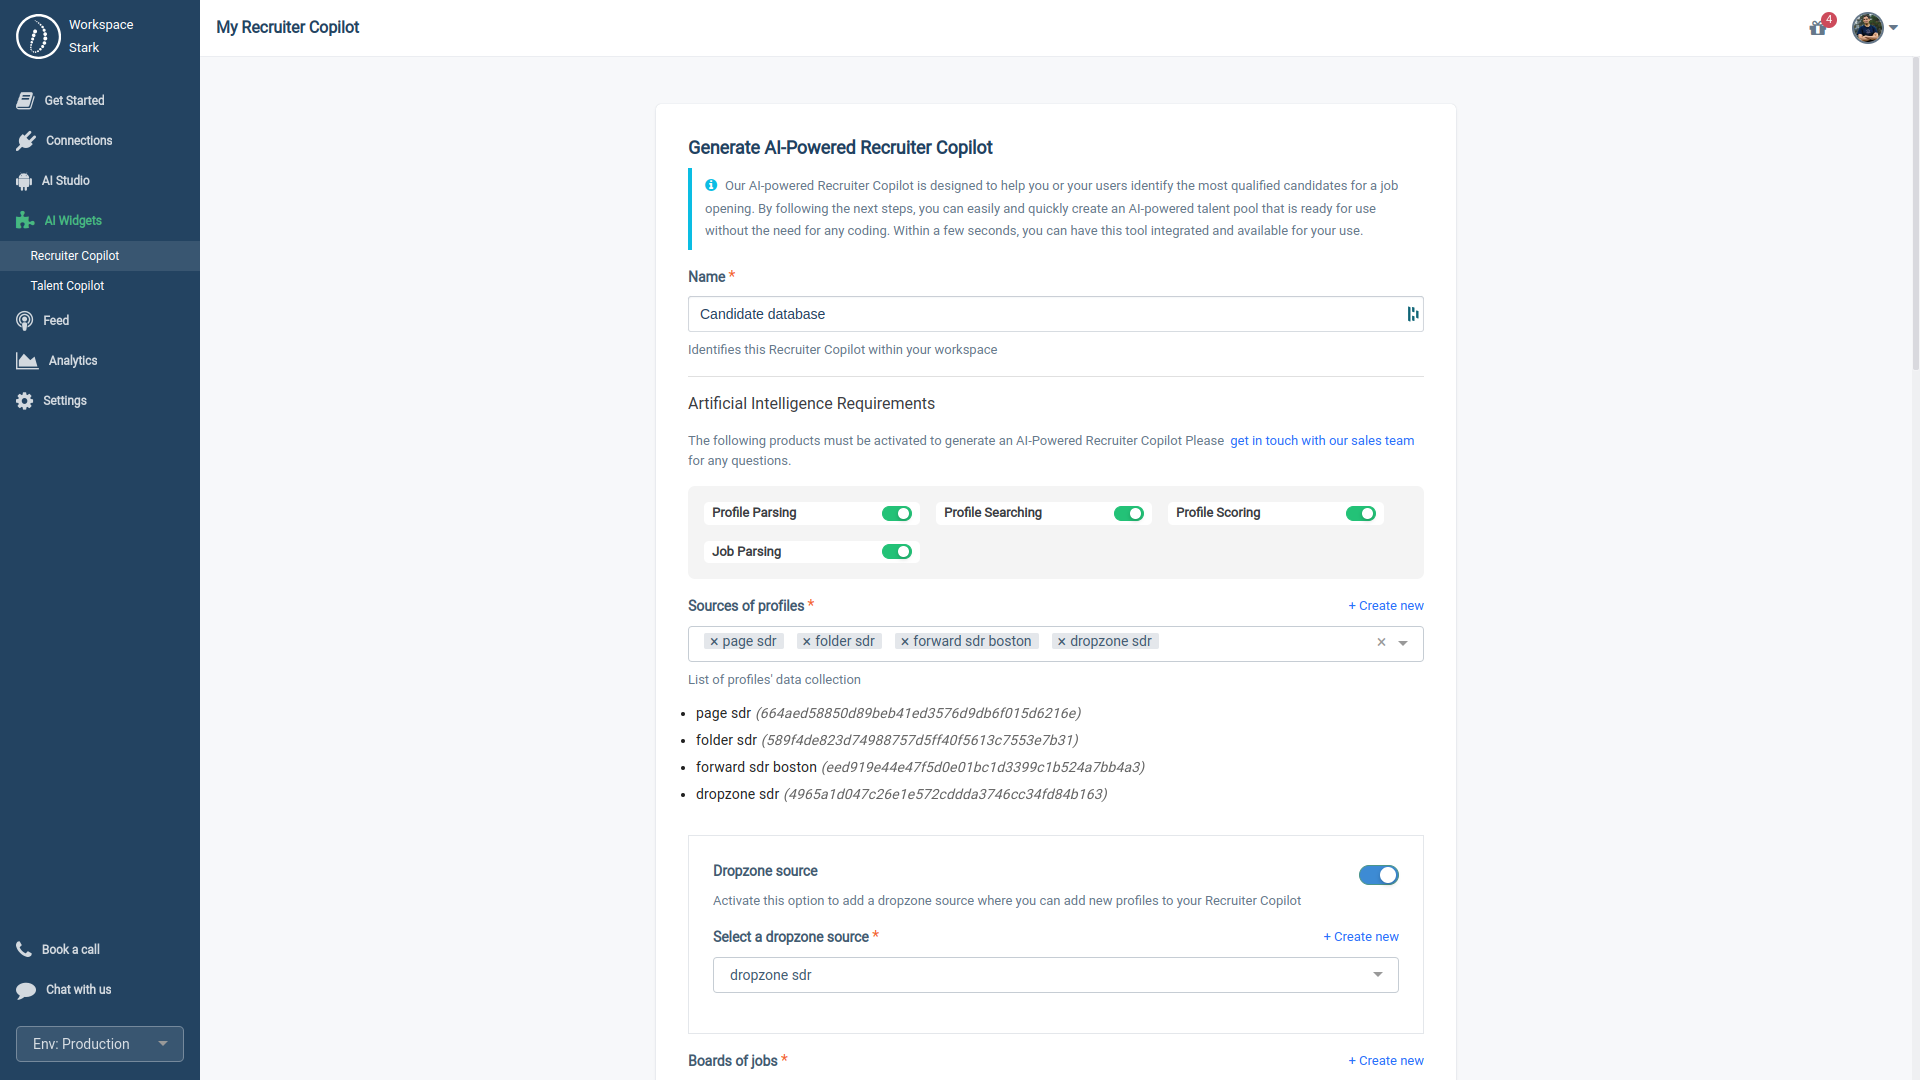Screen dimensions: 1920x1080
Task: Click the phone icon next to Book a call
Action: click(24, 949)
